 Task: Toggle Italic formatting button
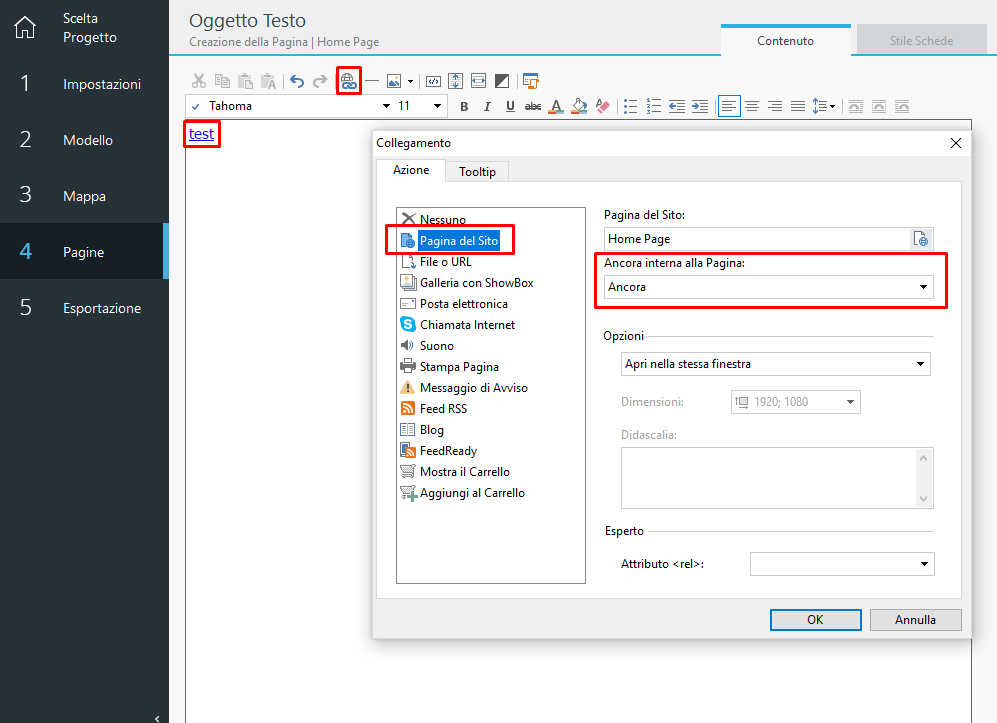[x=487, y=106]
